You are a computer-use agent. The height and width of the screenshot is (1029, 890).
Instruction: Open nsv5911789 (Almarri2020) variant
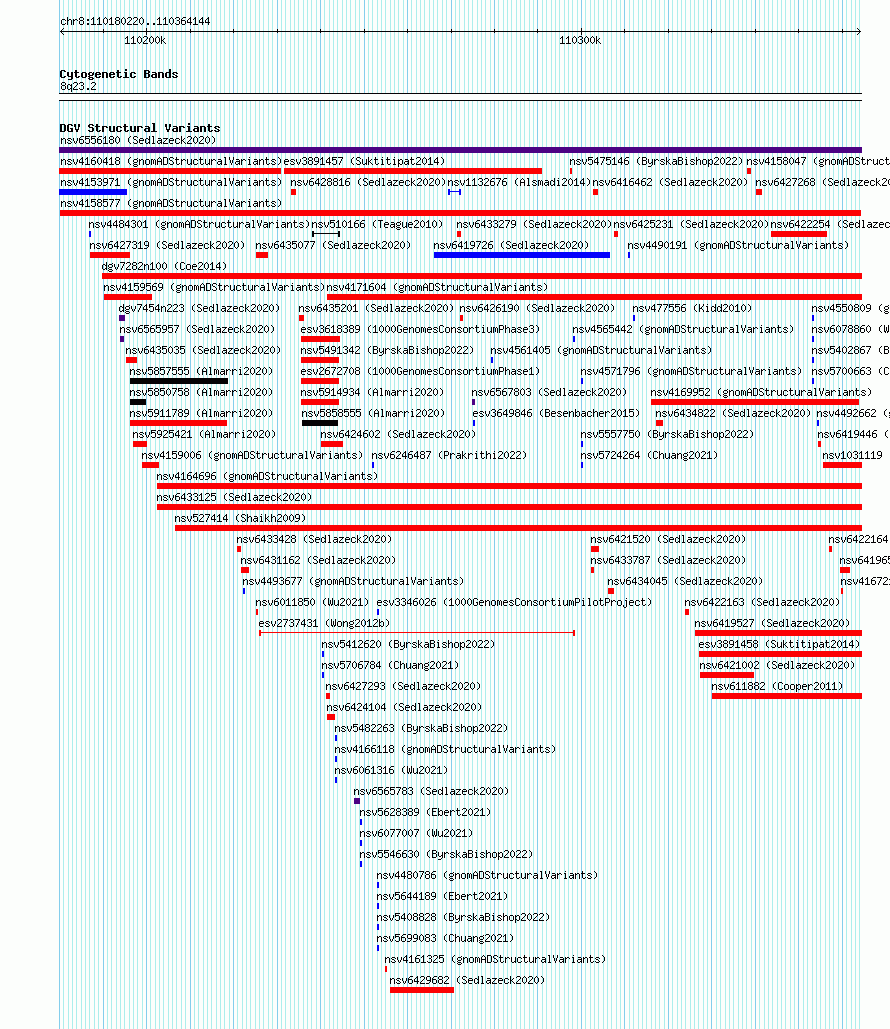[x=201, y=413]
